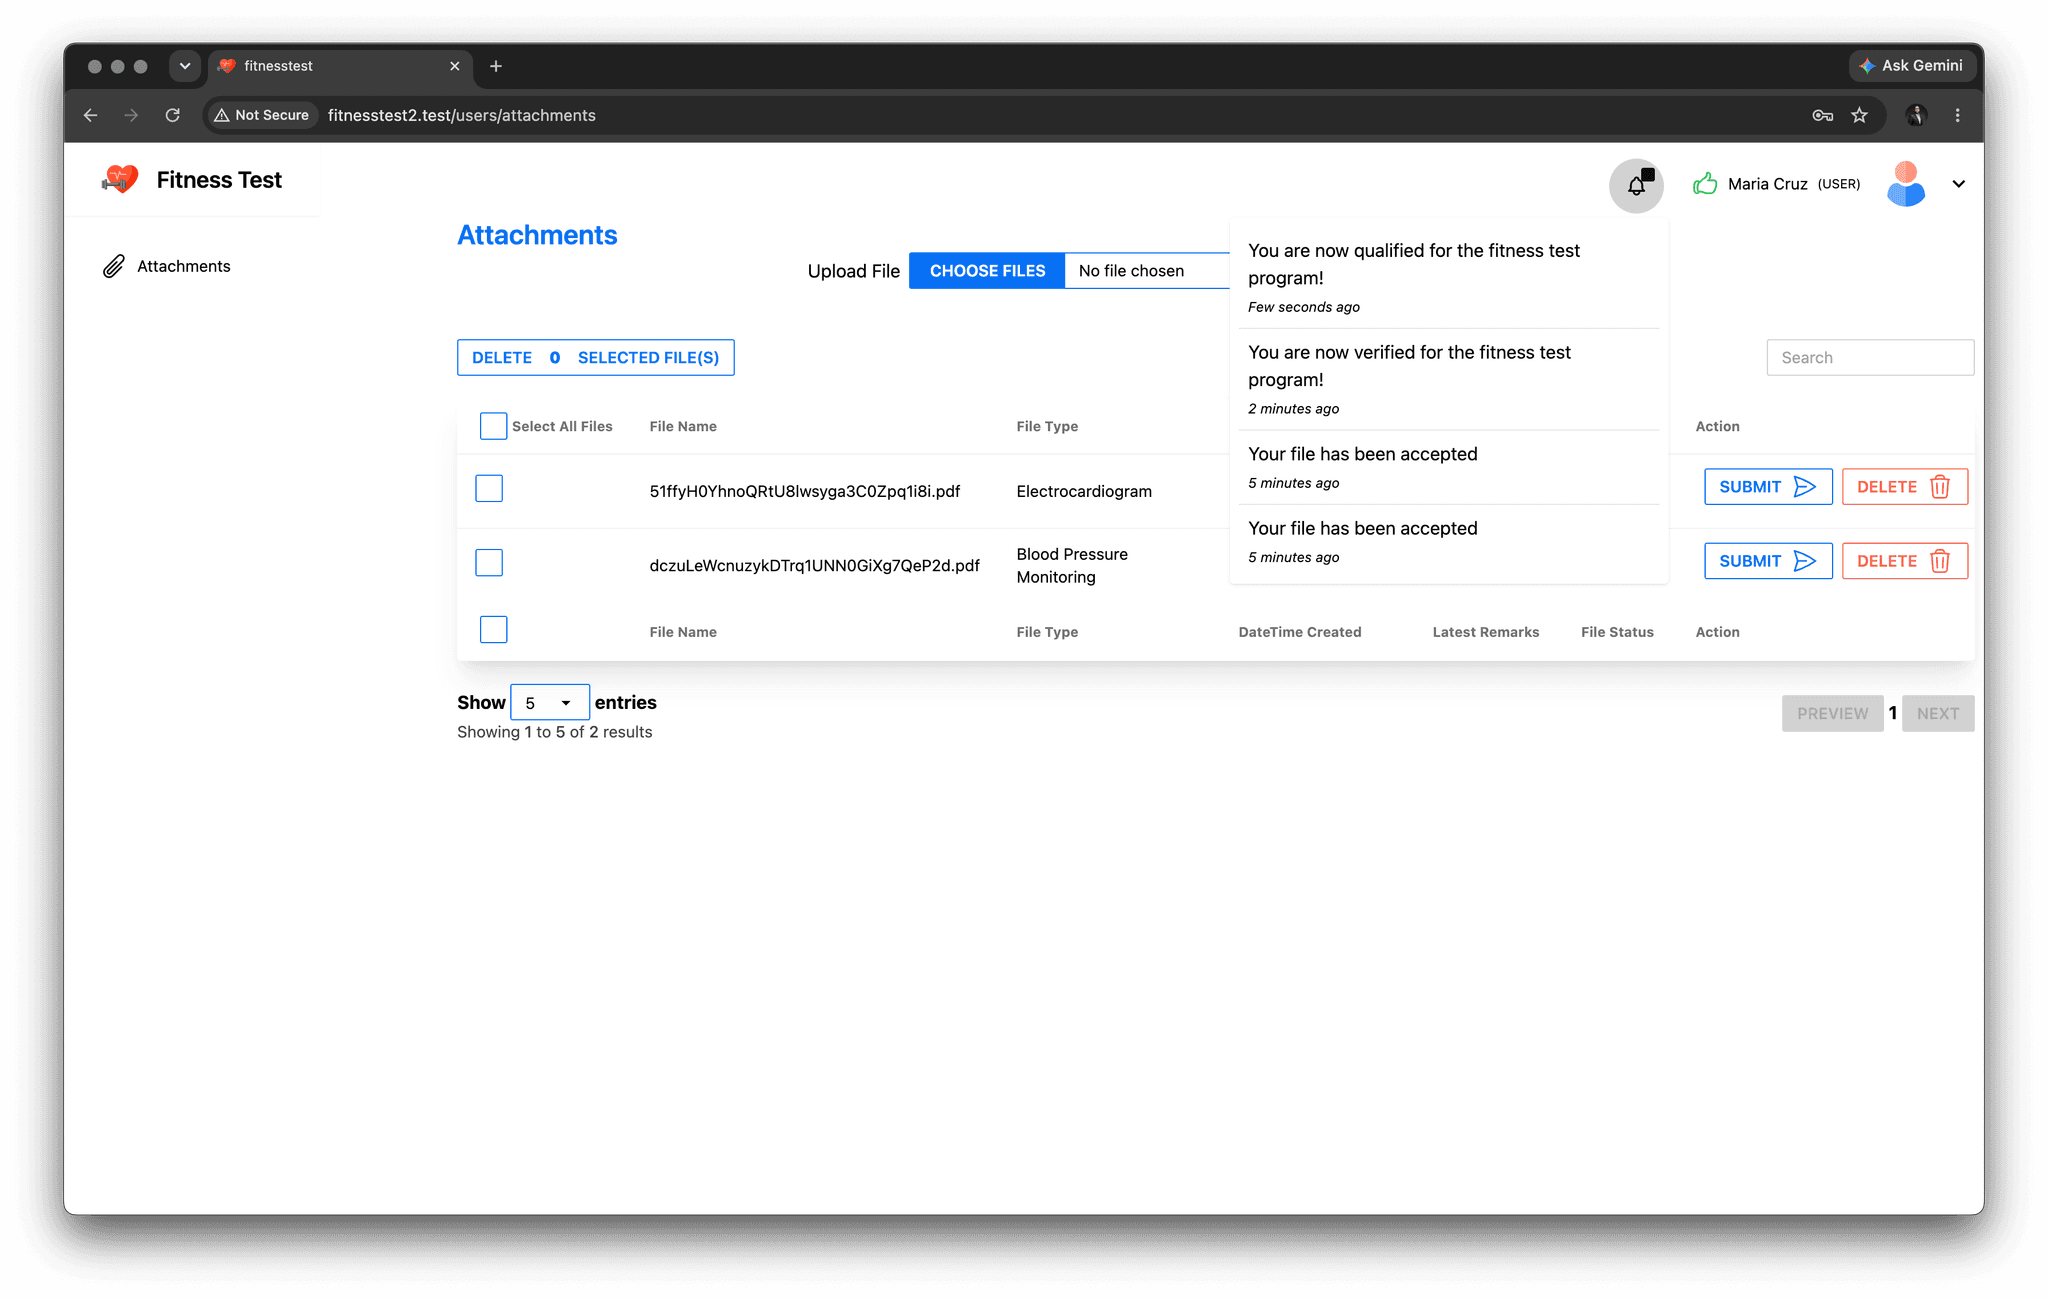Click the user avatar icon
2048x1299 pixels.
1906,184
